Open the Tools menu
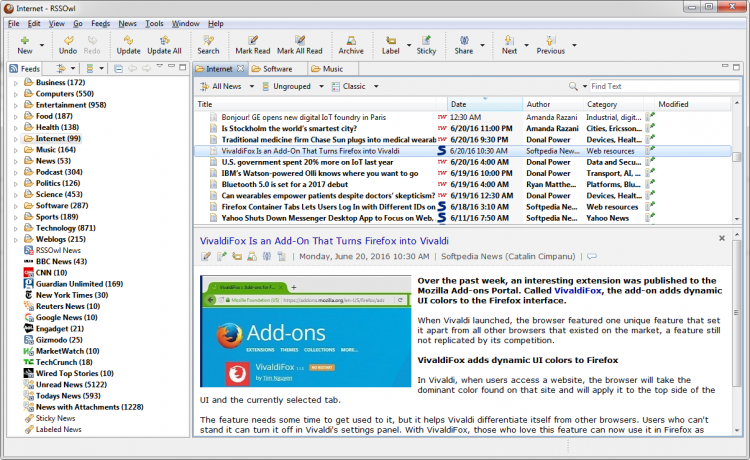Viewport: 750px width, 460px height. click(x=154, y=23)
